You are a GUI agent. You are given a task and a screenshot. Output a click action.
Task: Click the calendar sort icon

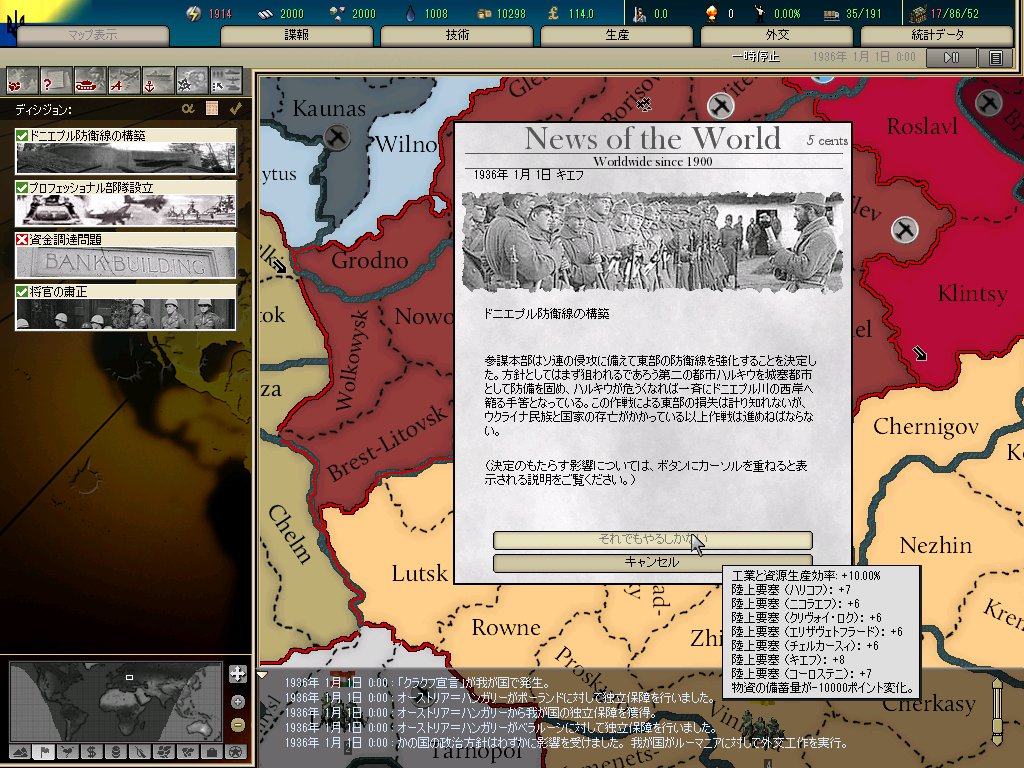point(212,108)
